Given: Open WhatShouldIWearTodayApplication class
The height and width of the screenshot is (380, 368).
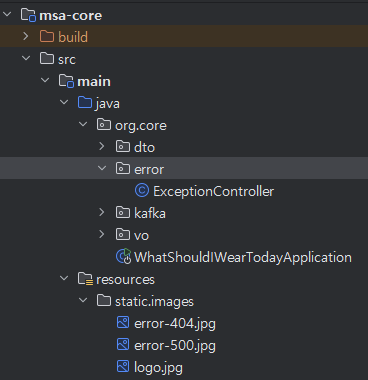Looking at the screenshot, I should pos(243,257).
